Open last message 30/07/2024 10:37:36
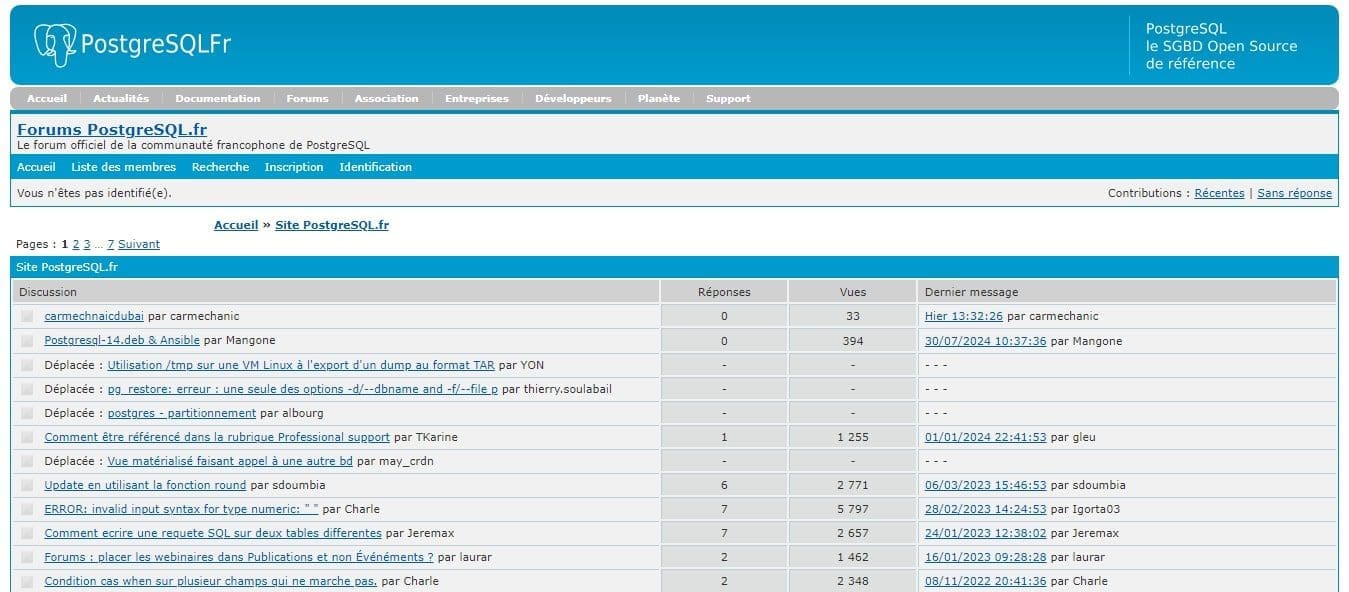Image resolution: width=1349 pixels, height=592 pixels. pos(986,341)
